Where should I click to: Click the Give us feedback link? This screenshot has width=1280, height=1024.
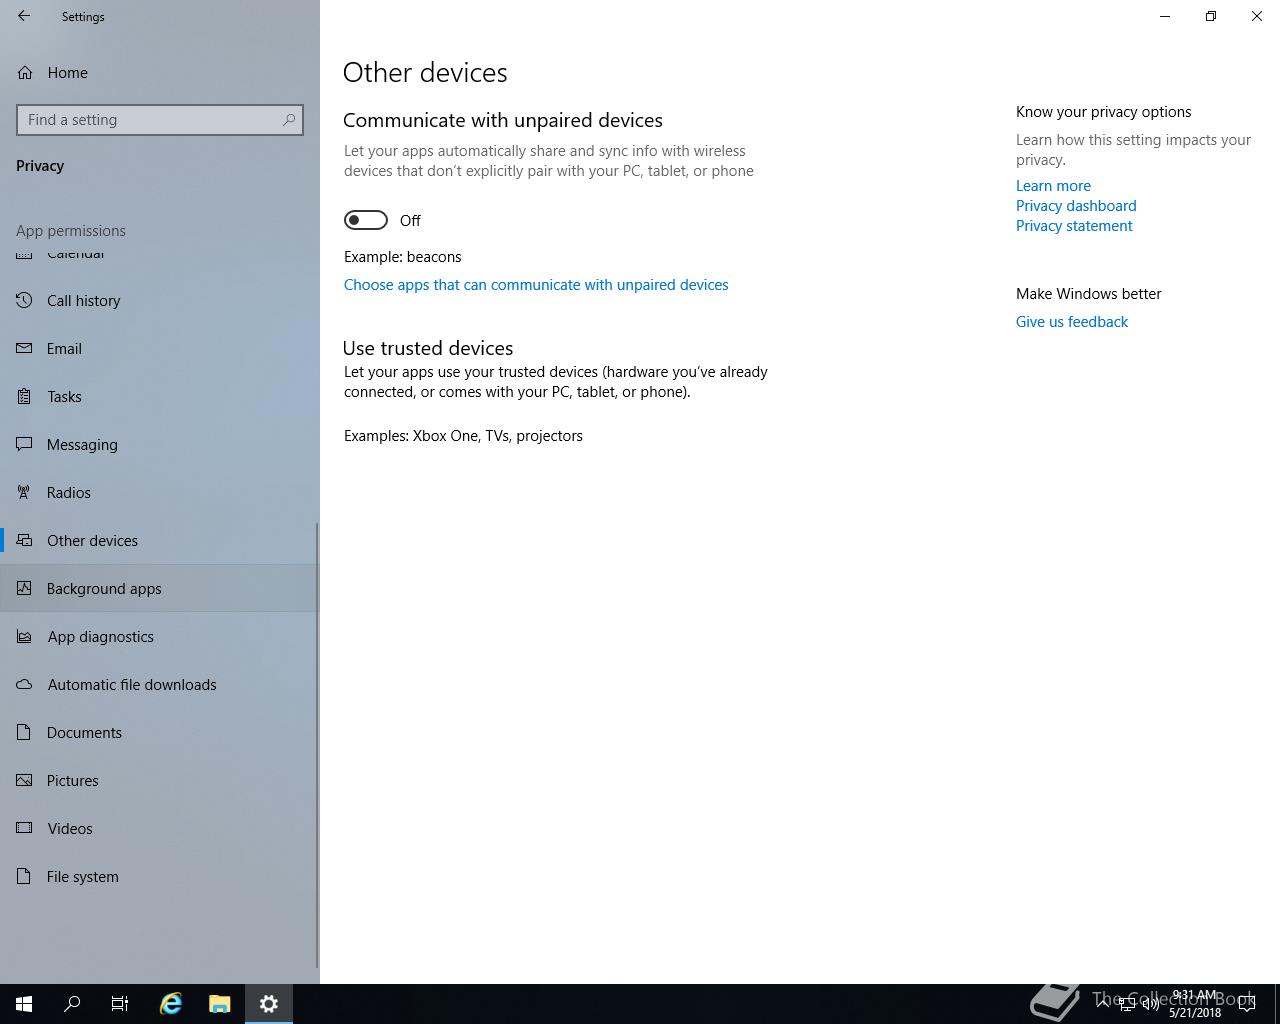coord(1072,322)
